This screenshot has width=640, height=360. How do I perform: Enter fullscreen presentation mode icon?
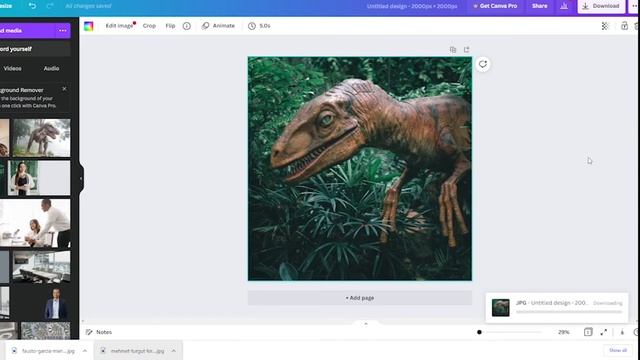click(604, 332)
